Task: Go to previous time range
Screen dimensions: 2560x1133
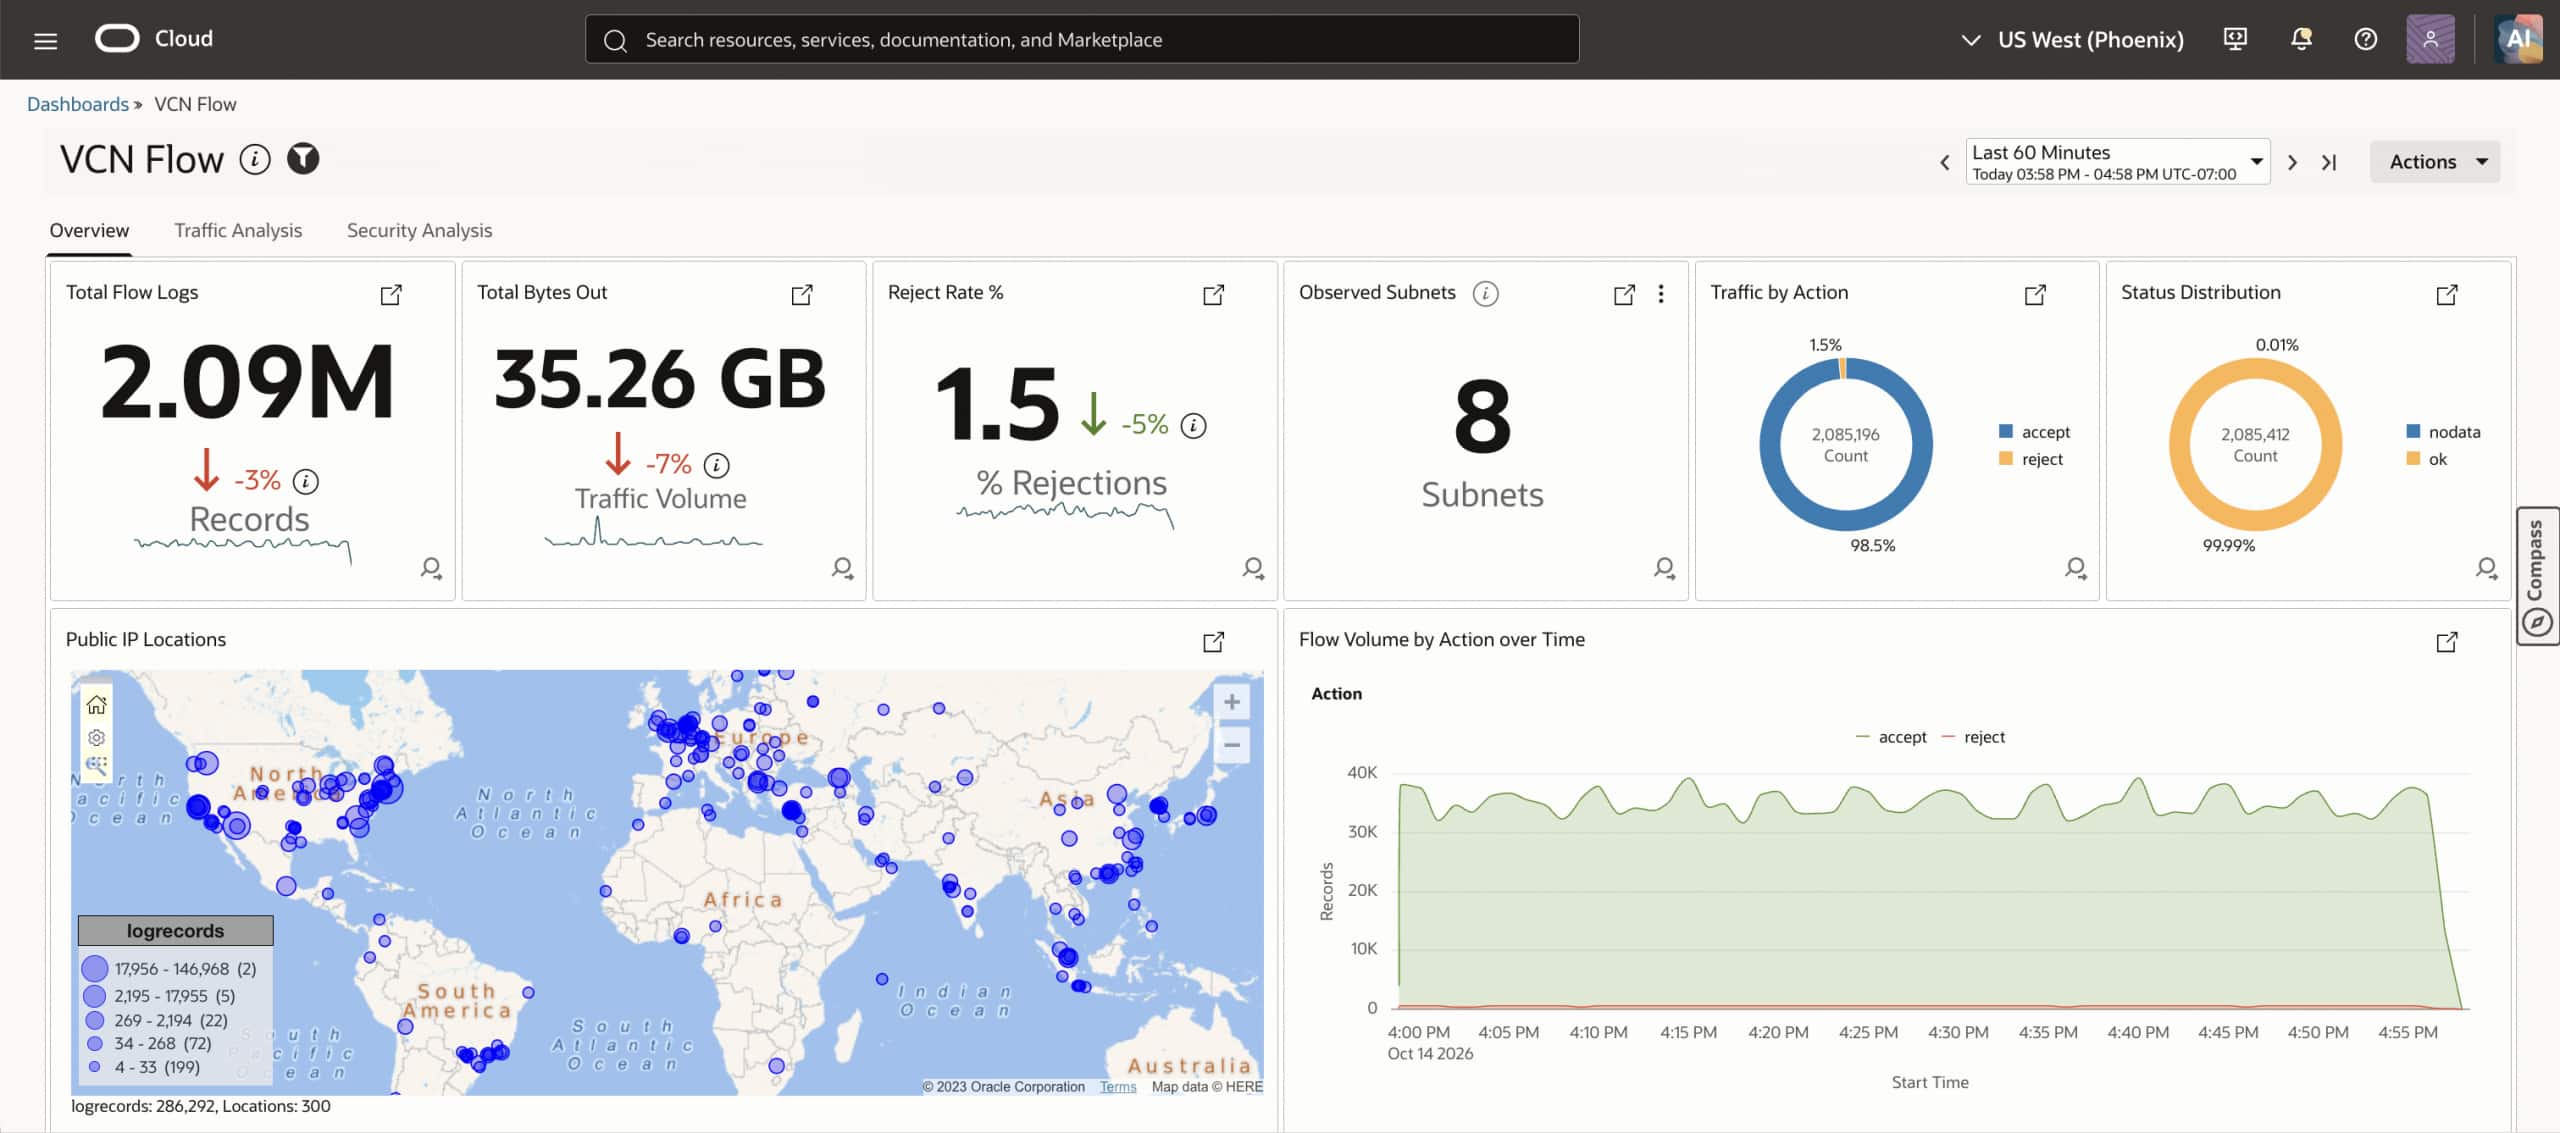Action: click(x=1945, y=162)
